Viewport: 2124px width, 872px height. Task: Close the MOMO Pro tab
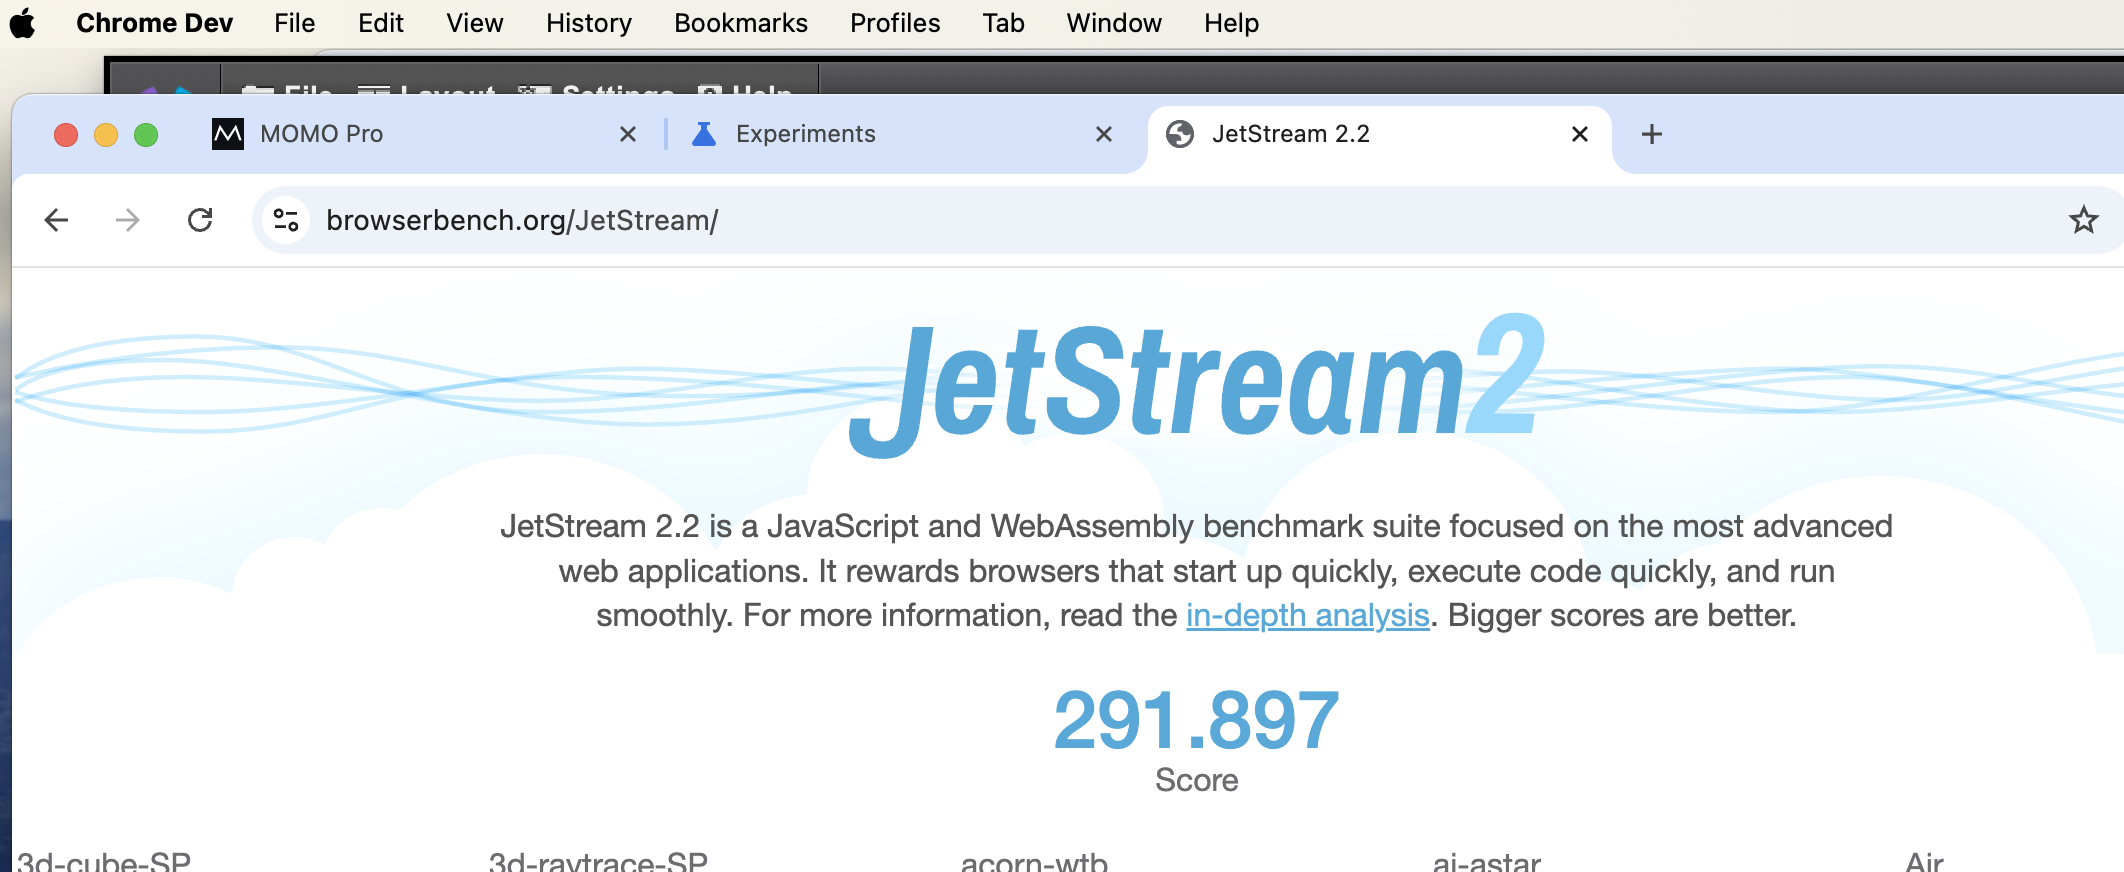628,134
